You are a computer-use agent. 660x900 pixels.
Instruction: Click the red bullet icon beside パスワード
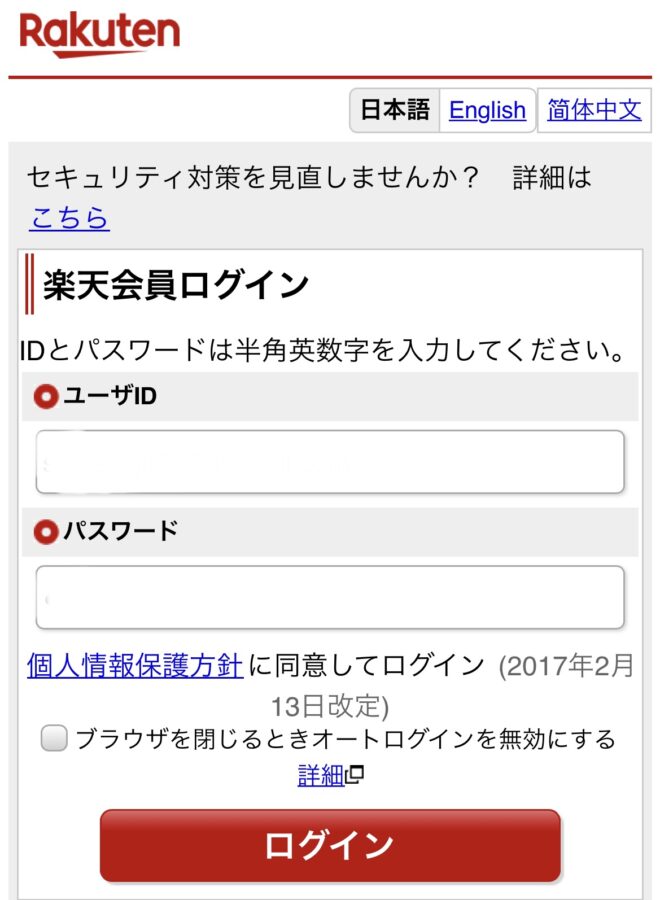[x=46, y=532]
